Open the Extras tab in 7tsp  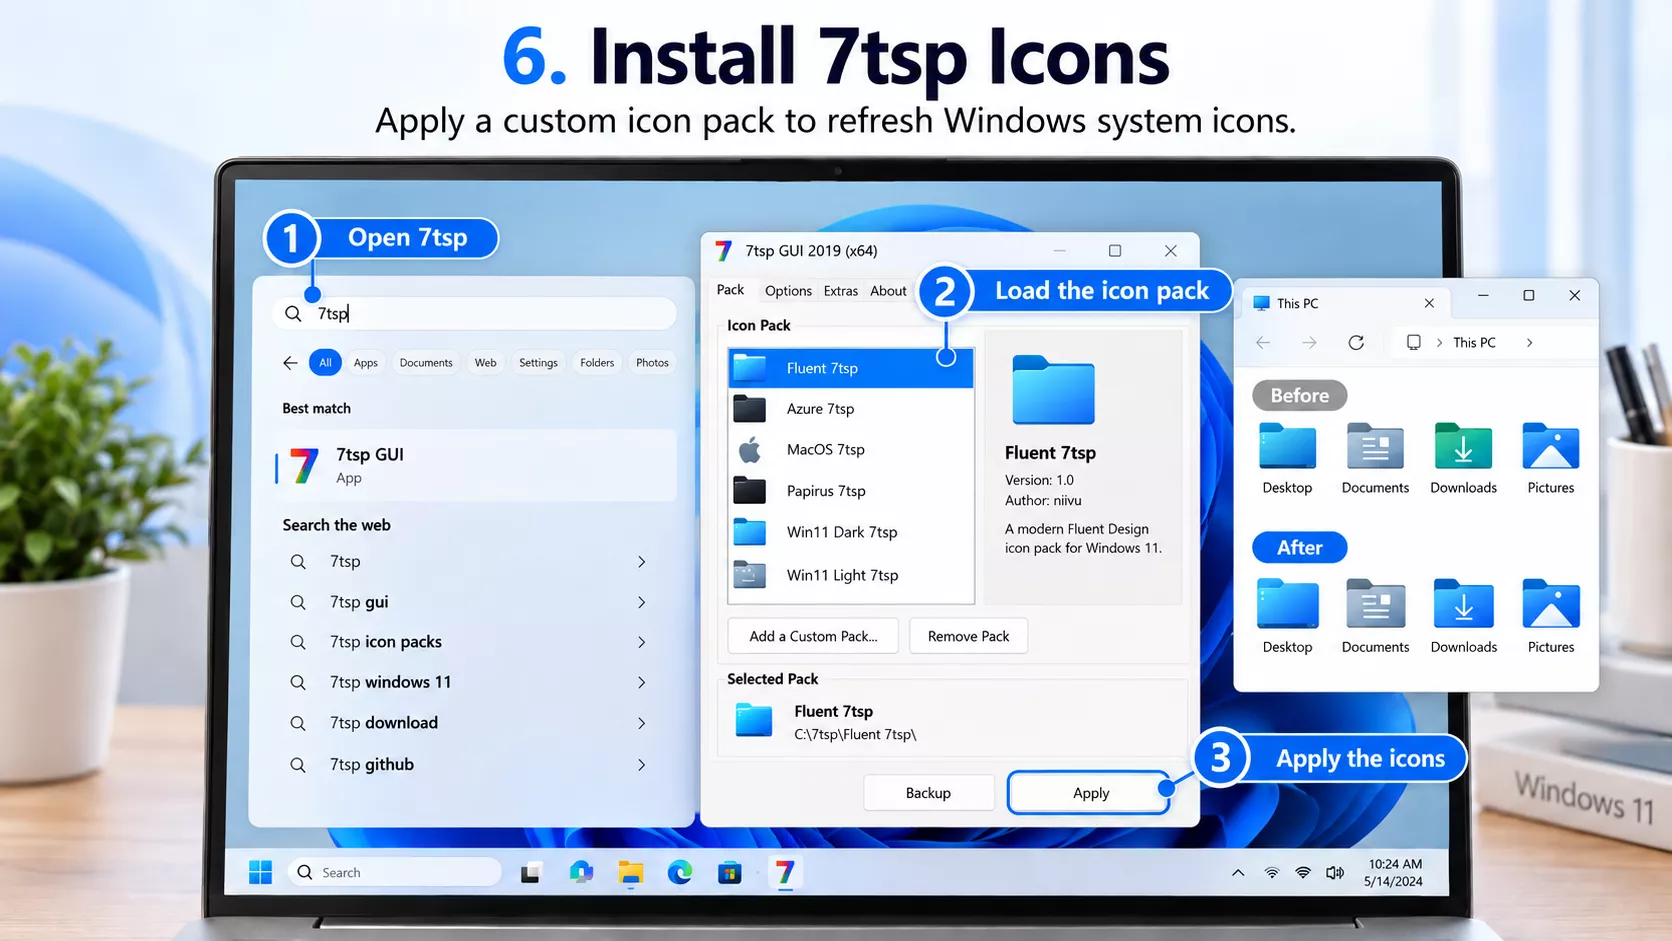tap(841, 291)
